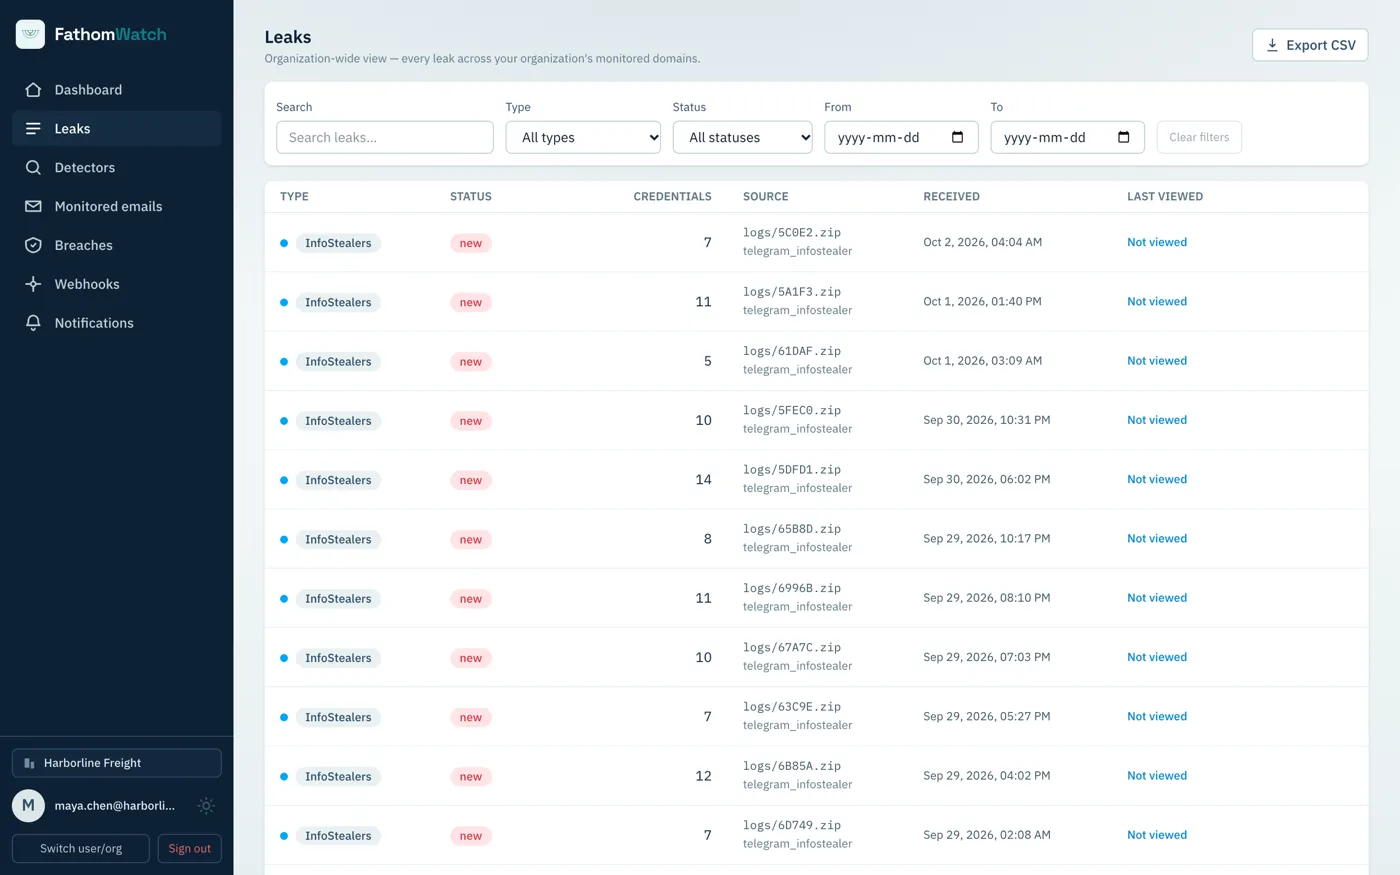Click the To date input field
Screen dimensions: 1400x875
click(1067, 138)
